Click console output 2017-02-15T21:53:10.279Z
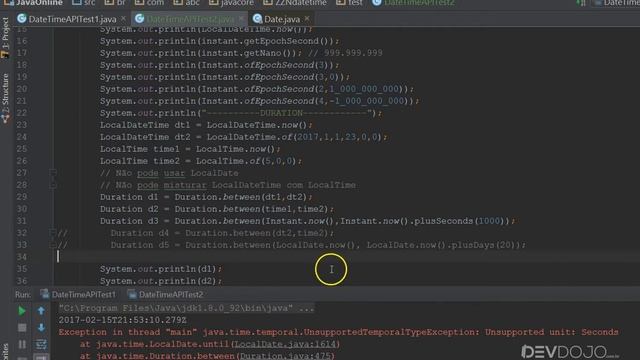Screen dimensions: 640x360 pos(122,320)
